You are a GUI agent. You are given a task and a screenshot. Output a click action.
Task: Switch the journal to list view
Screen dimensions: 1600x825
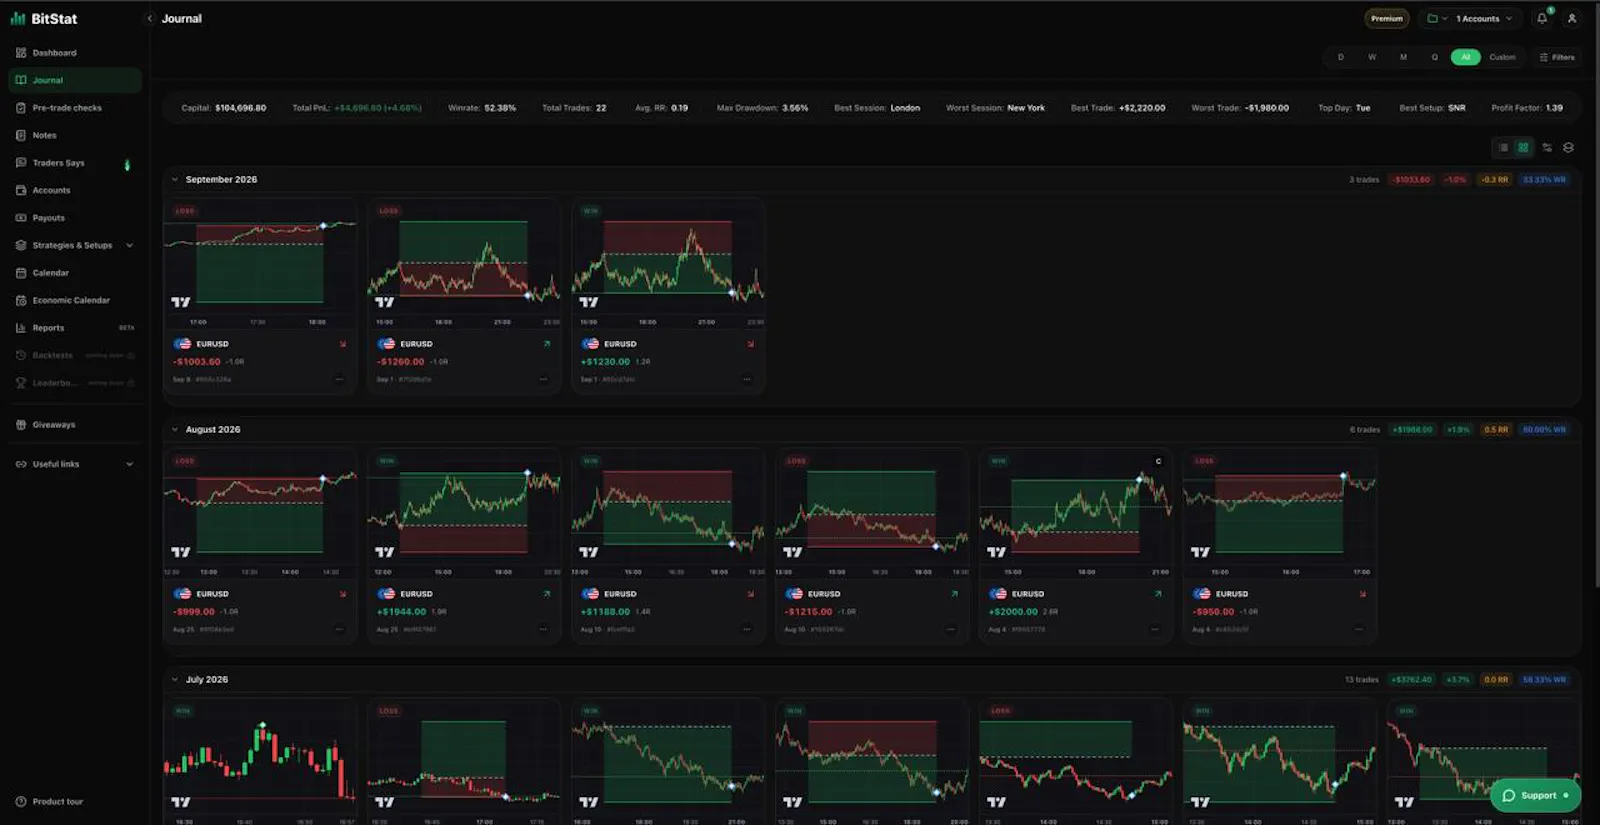[1503, 147]
